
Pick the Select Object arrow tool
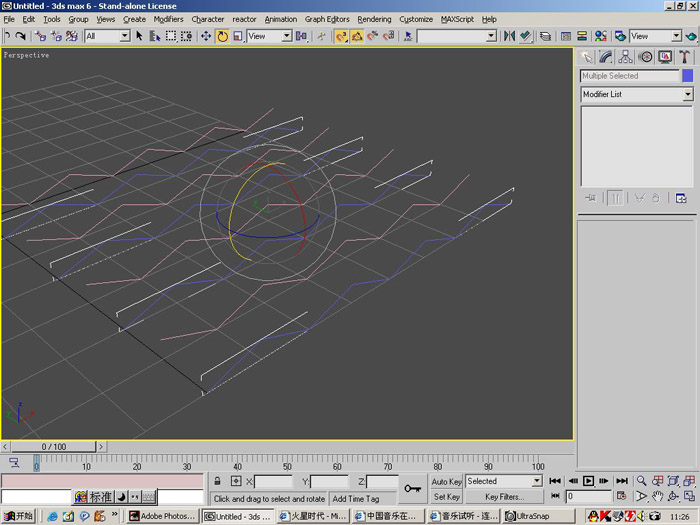[139, 36]
